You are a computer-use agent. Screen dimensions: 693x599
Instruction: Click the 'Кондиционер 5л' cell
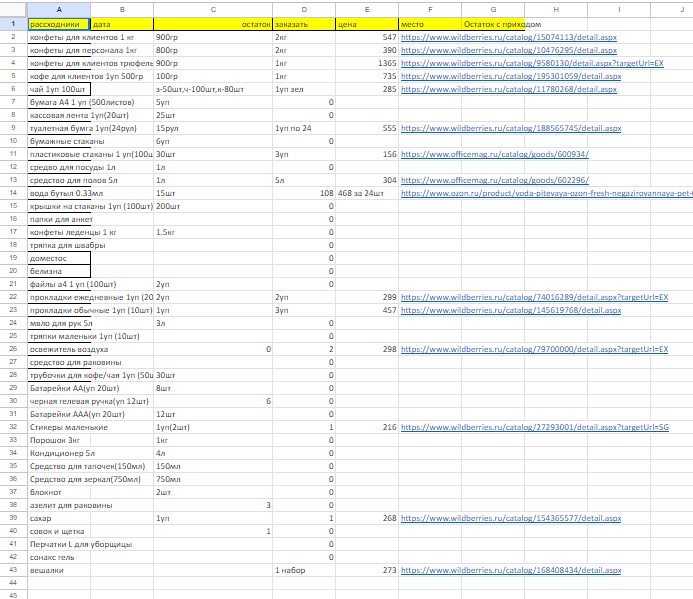click(59, 453)
